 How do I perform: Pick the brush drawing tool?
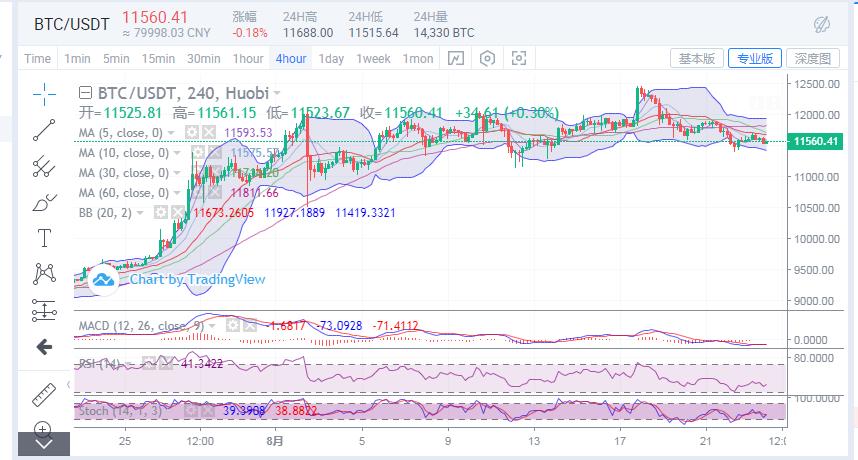[44, 203]
